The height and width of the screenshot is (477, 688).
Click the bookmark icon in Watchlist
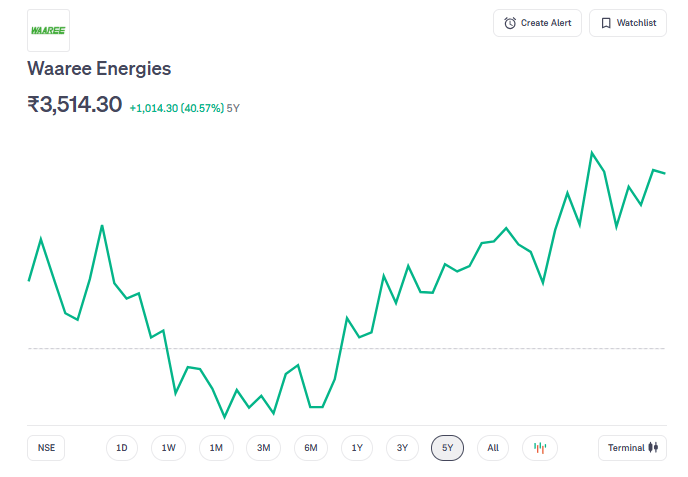tap(606, 23)
